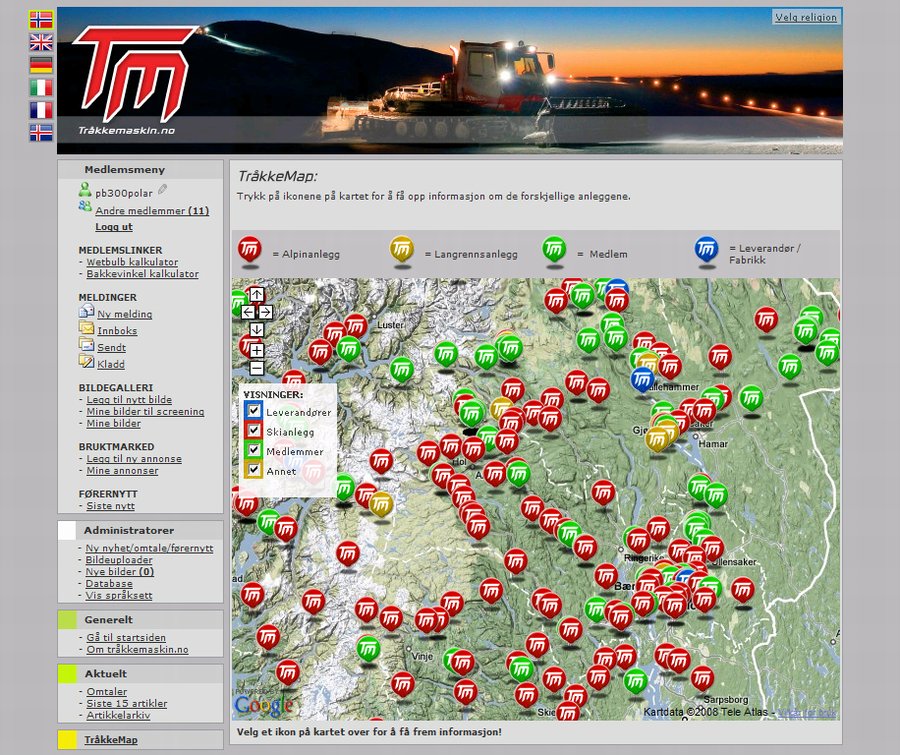Open the Database link
This screenshot has width=900, height=755.
click(x=108, y=584)
